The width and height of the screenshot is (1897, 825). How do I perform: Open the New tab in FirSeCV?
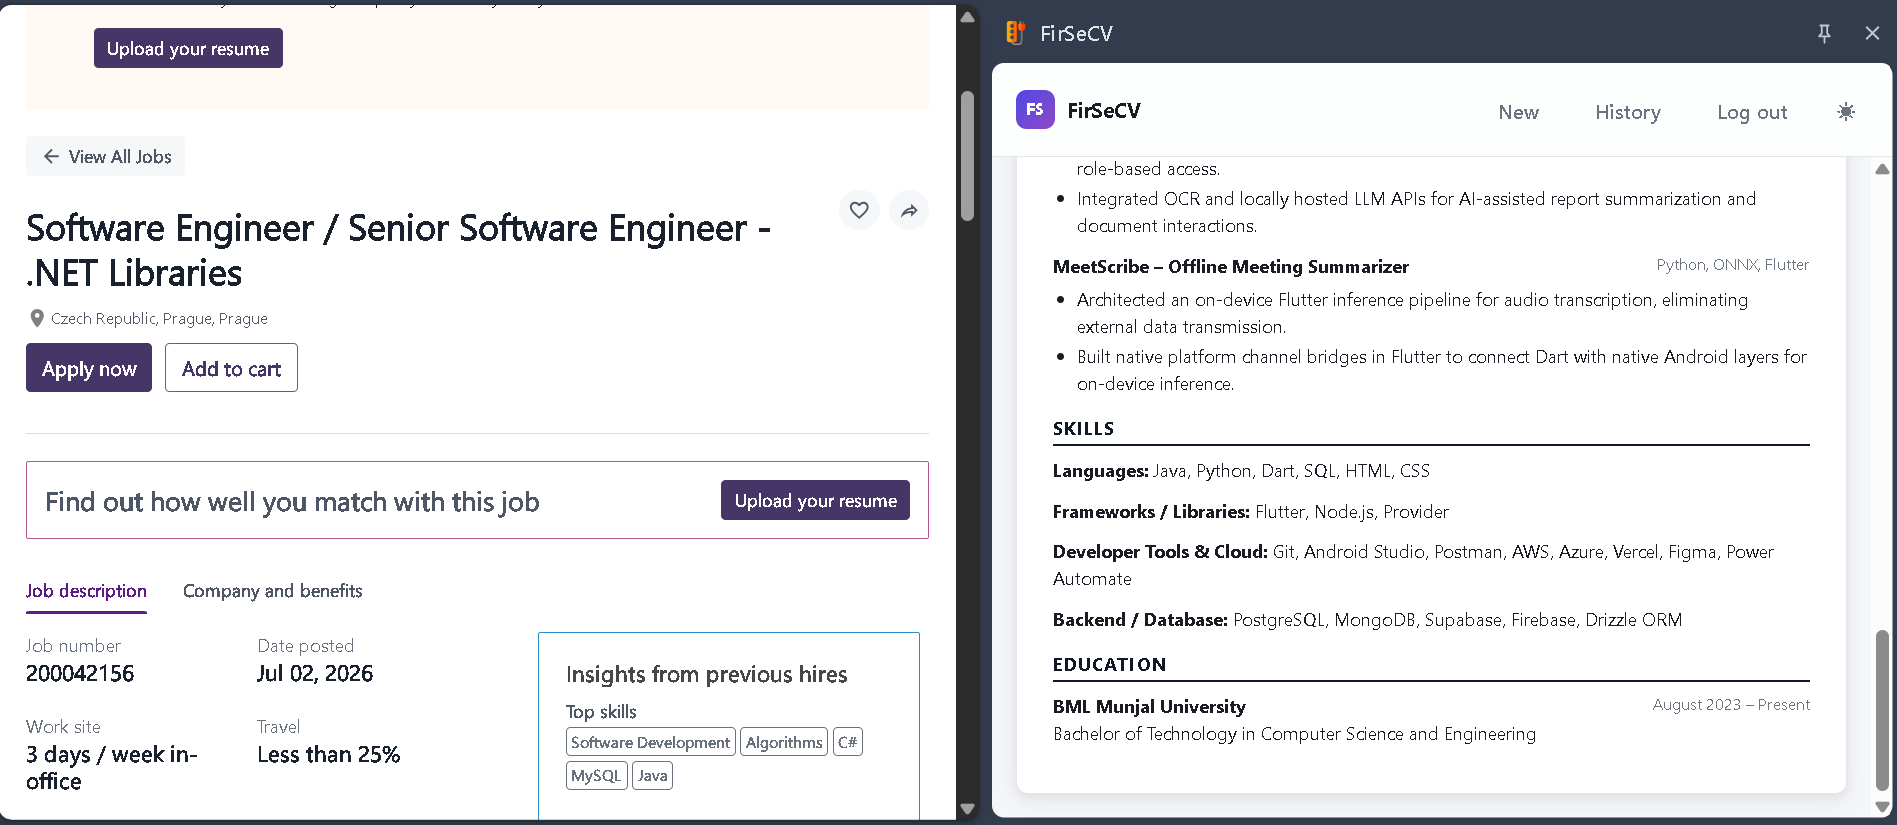tap(1518, 112)
